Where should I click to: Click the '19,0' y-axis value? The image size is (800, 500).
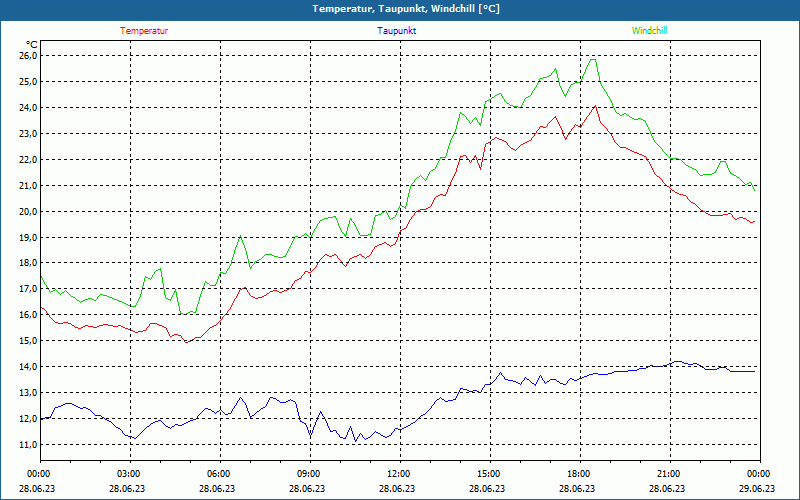point(28,237)
